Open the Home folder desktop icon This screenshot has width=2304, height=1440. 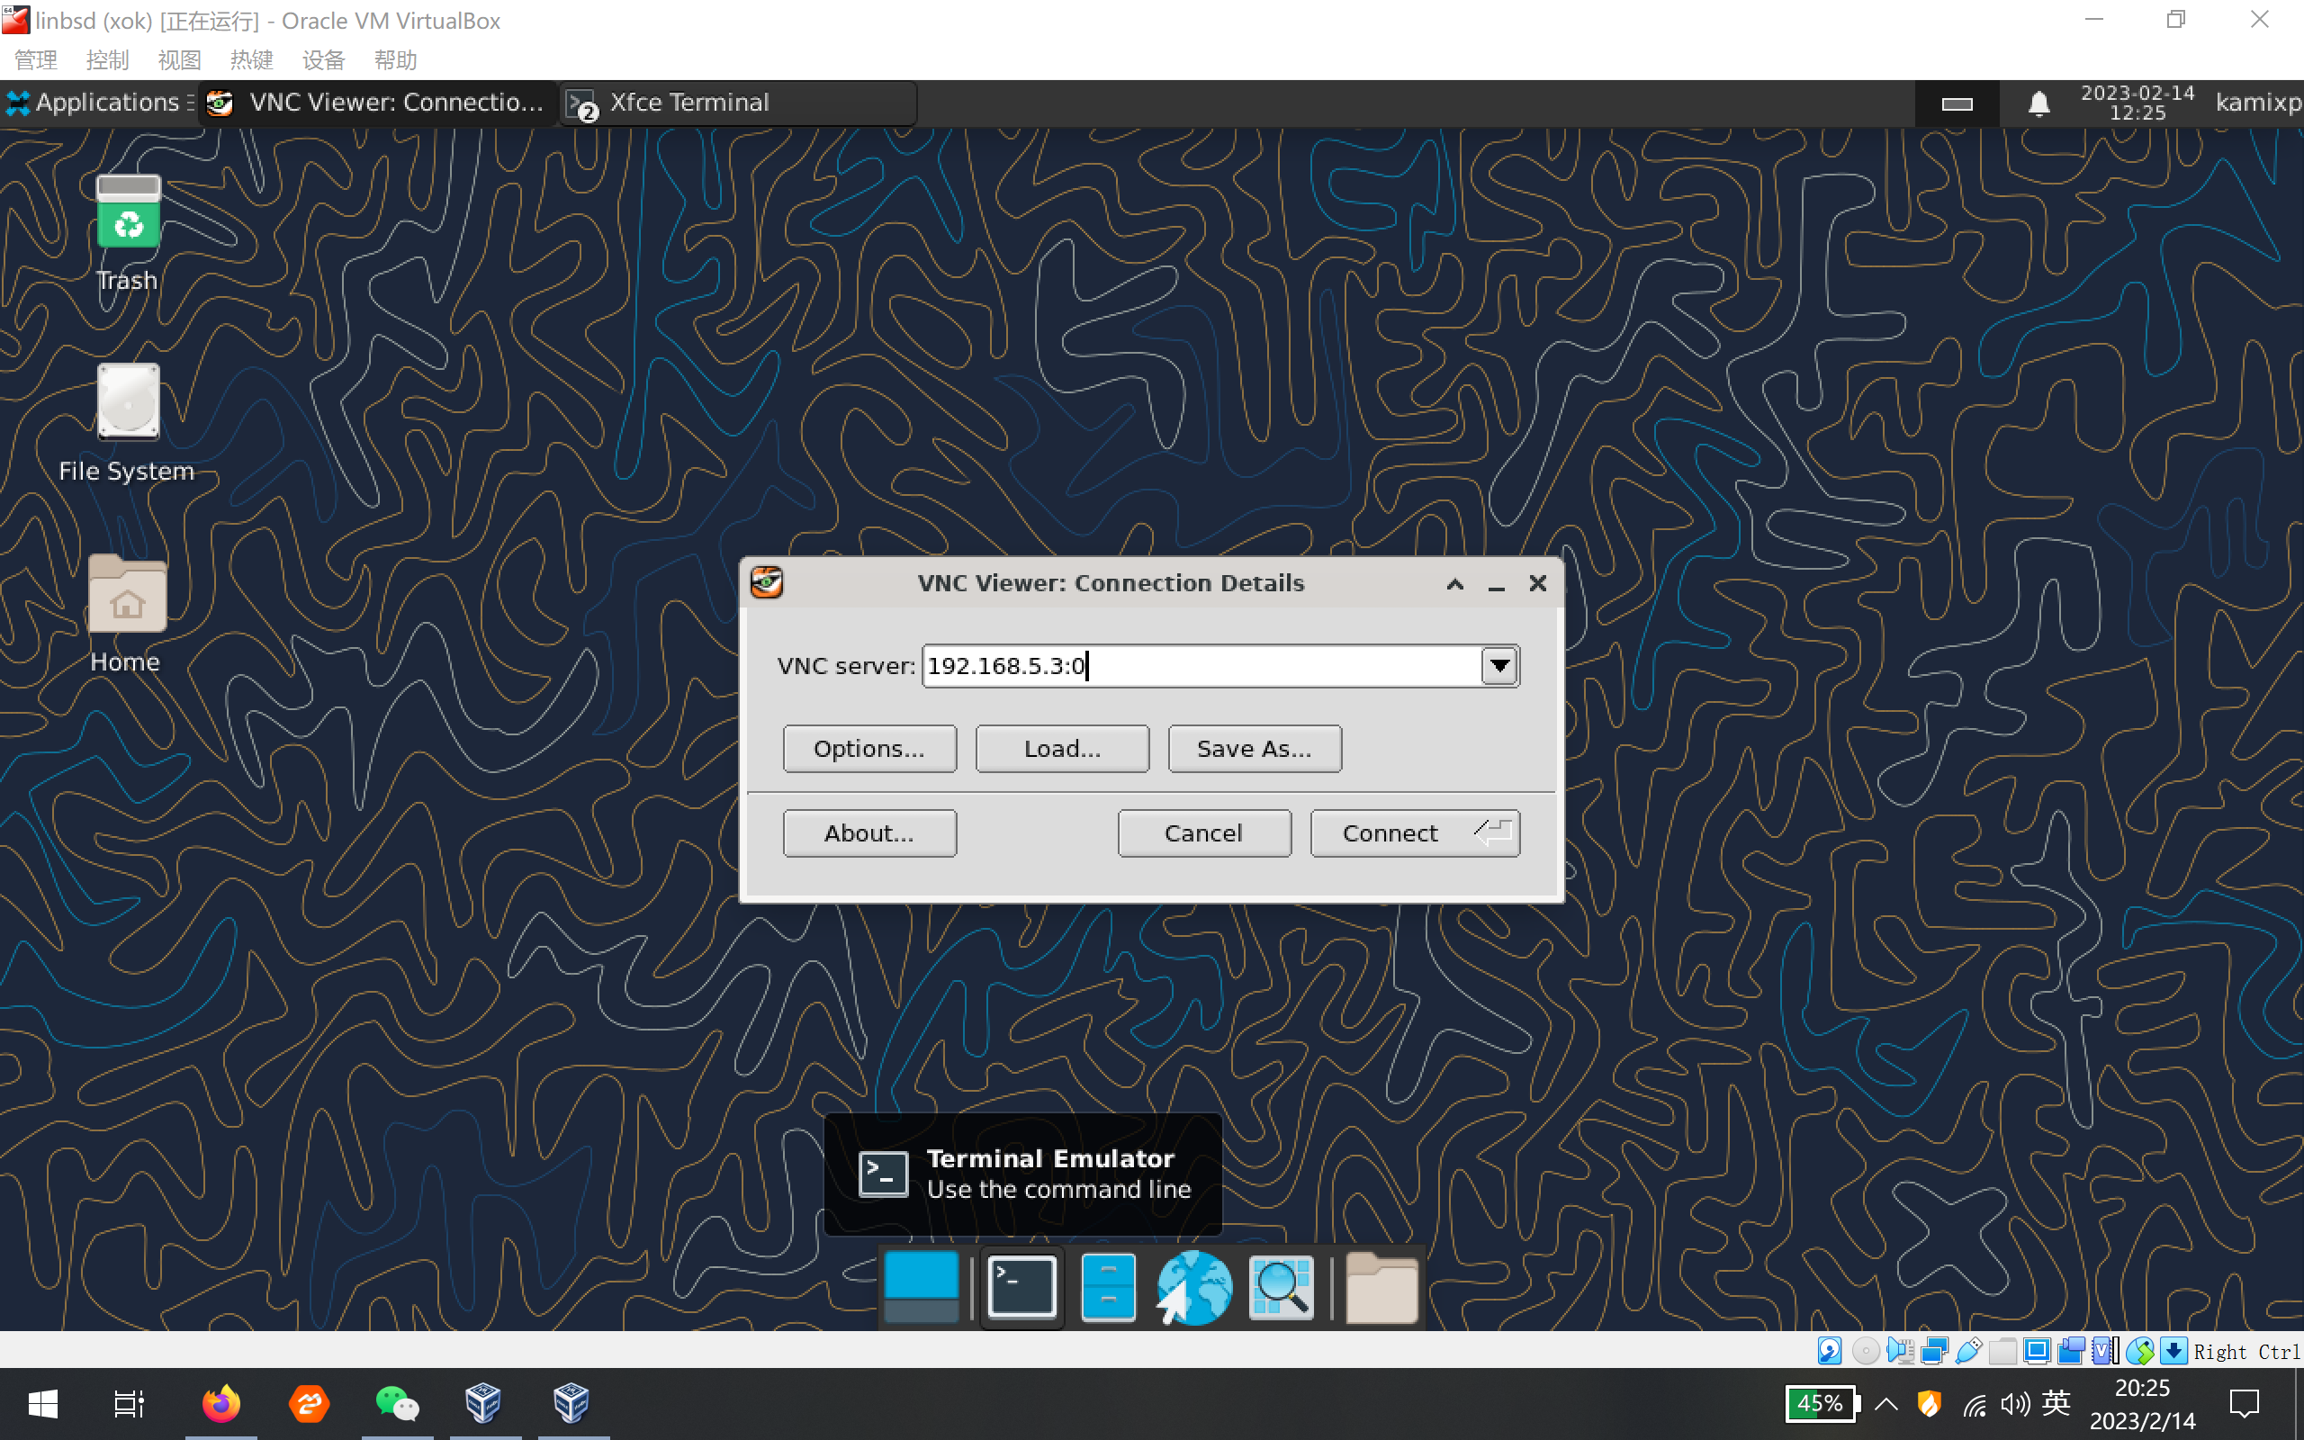tap(127, 594)
